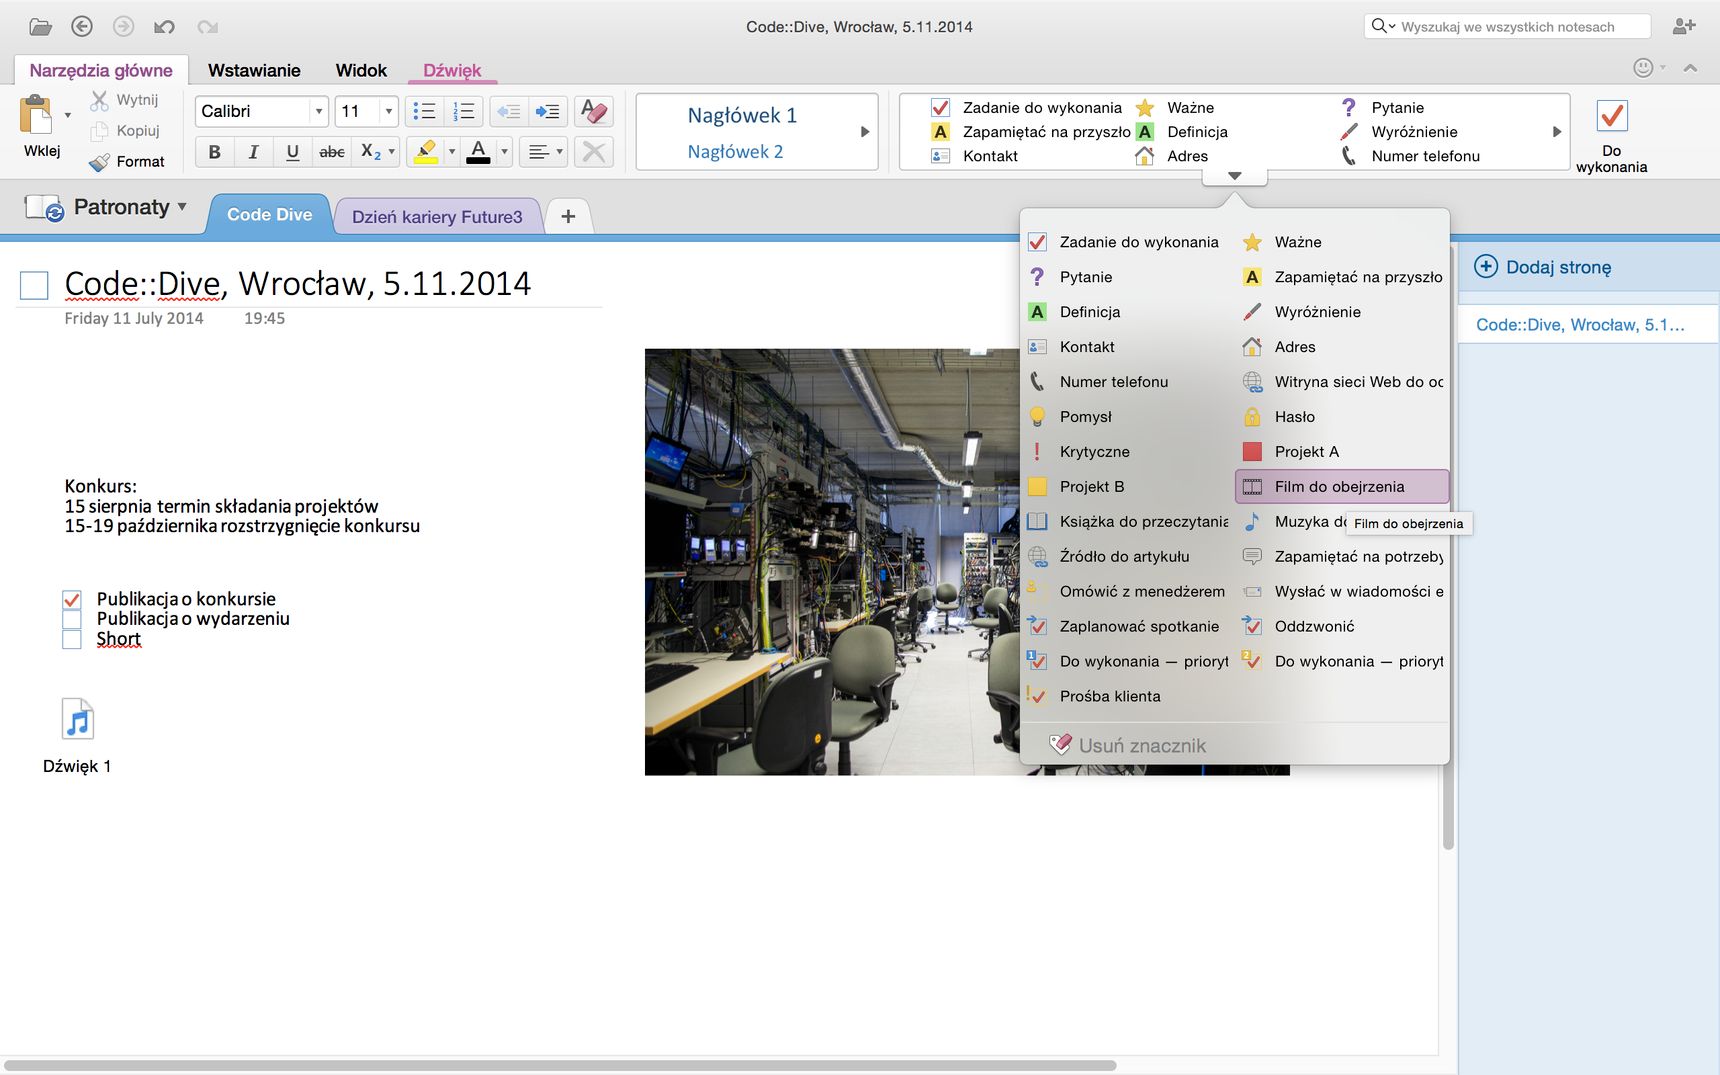Underline the selected text
Screen dimensions: 1720x1075
pyautogui.click(x=292, y=152)
